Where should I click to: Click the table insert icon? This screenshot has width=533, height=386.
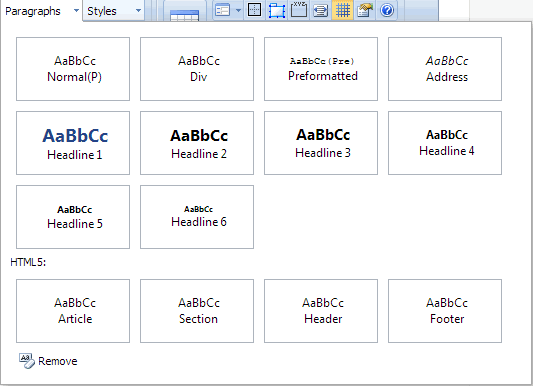pos(185,14)
